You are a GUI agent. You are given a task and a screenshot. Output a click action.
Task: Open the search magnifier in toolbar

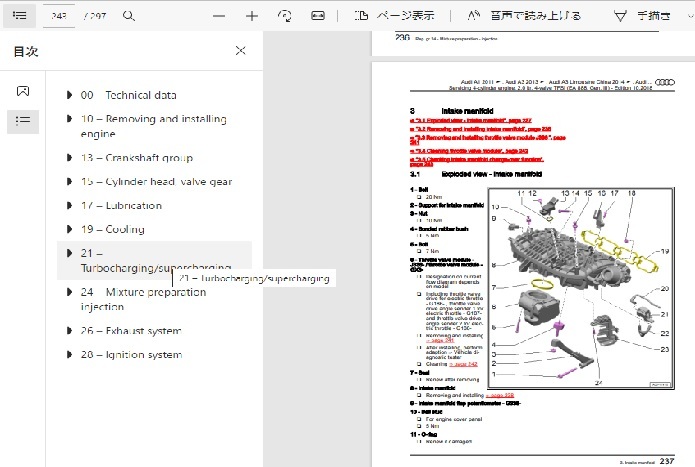coord(129,16)
